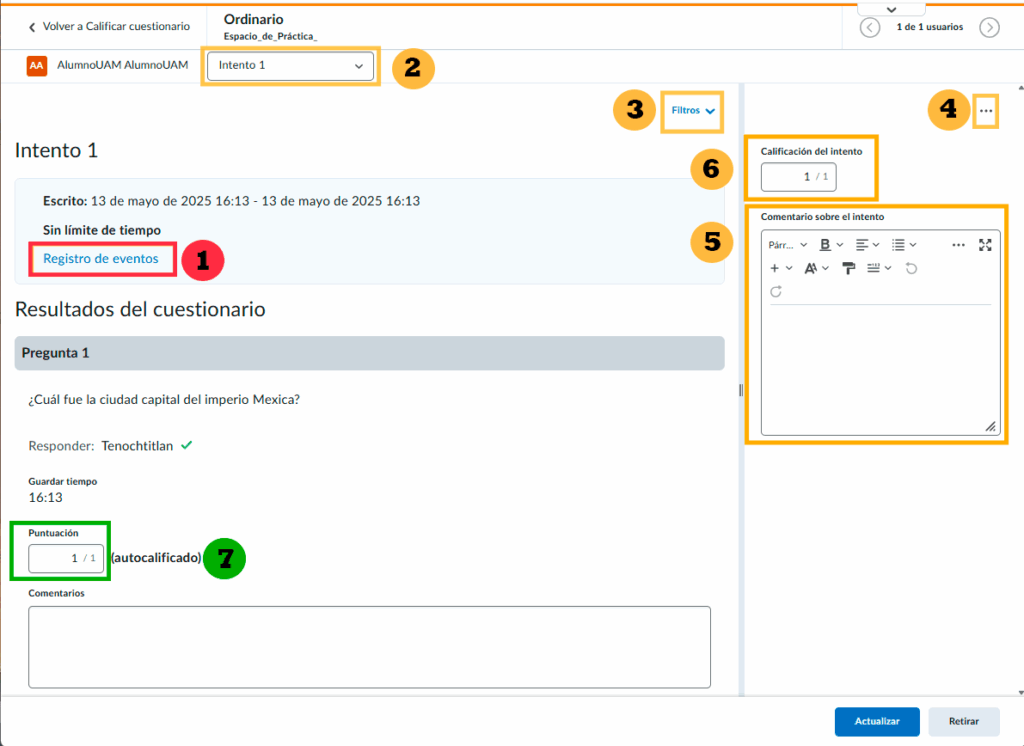Click the bulleted list icon
Viewport: 1024px width, 746px height.
899,245
